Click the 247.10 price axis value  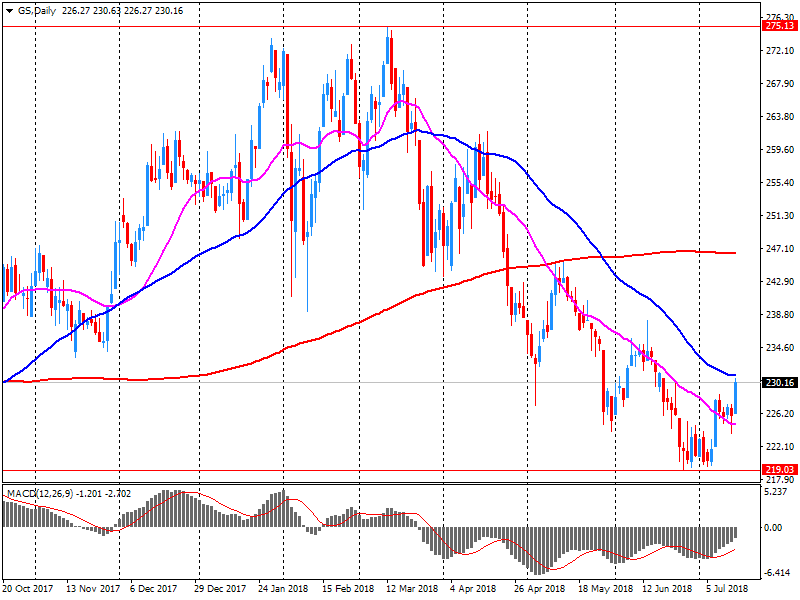778,248
